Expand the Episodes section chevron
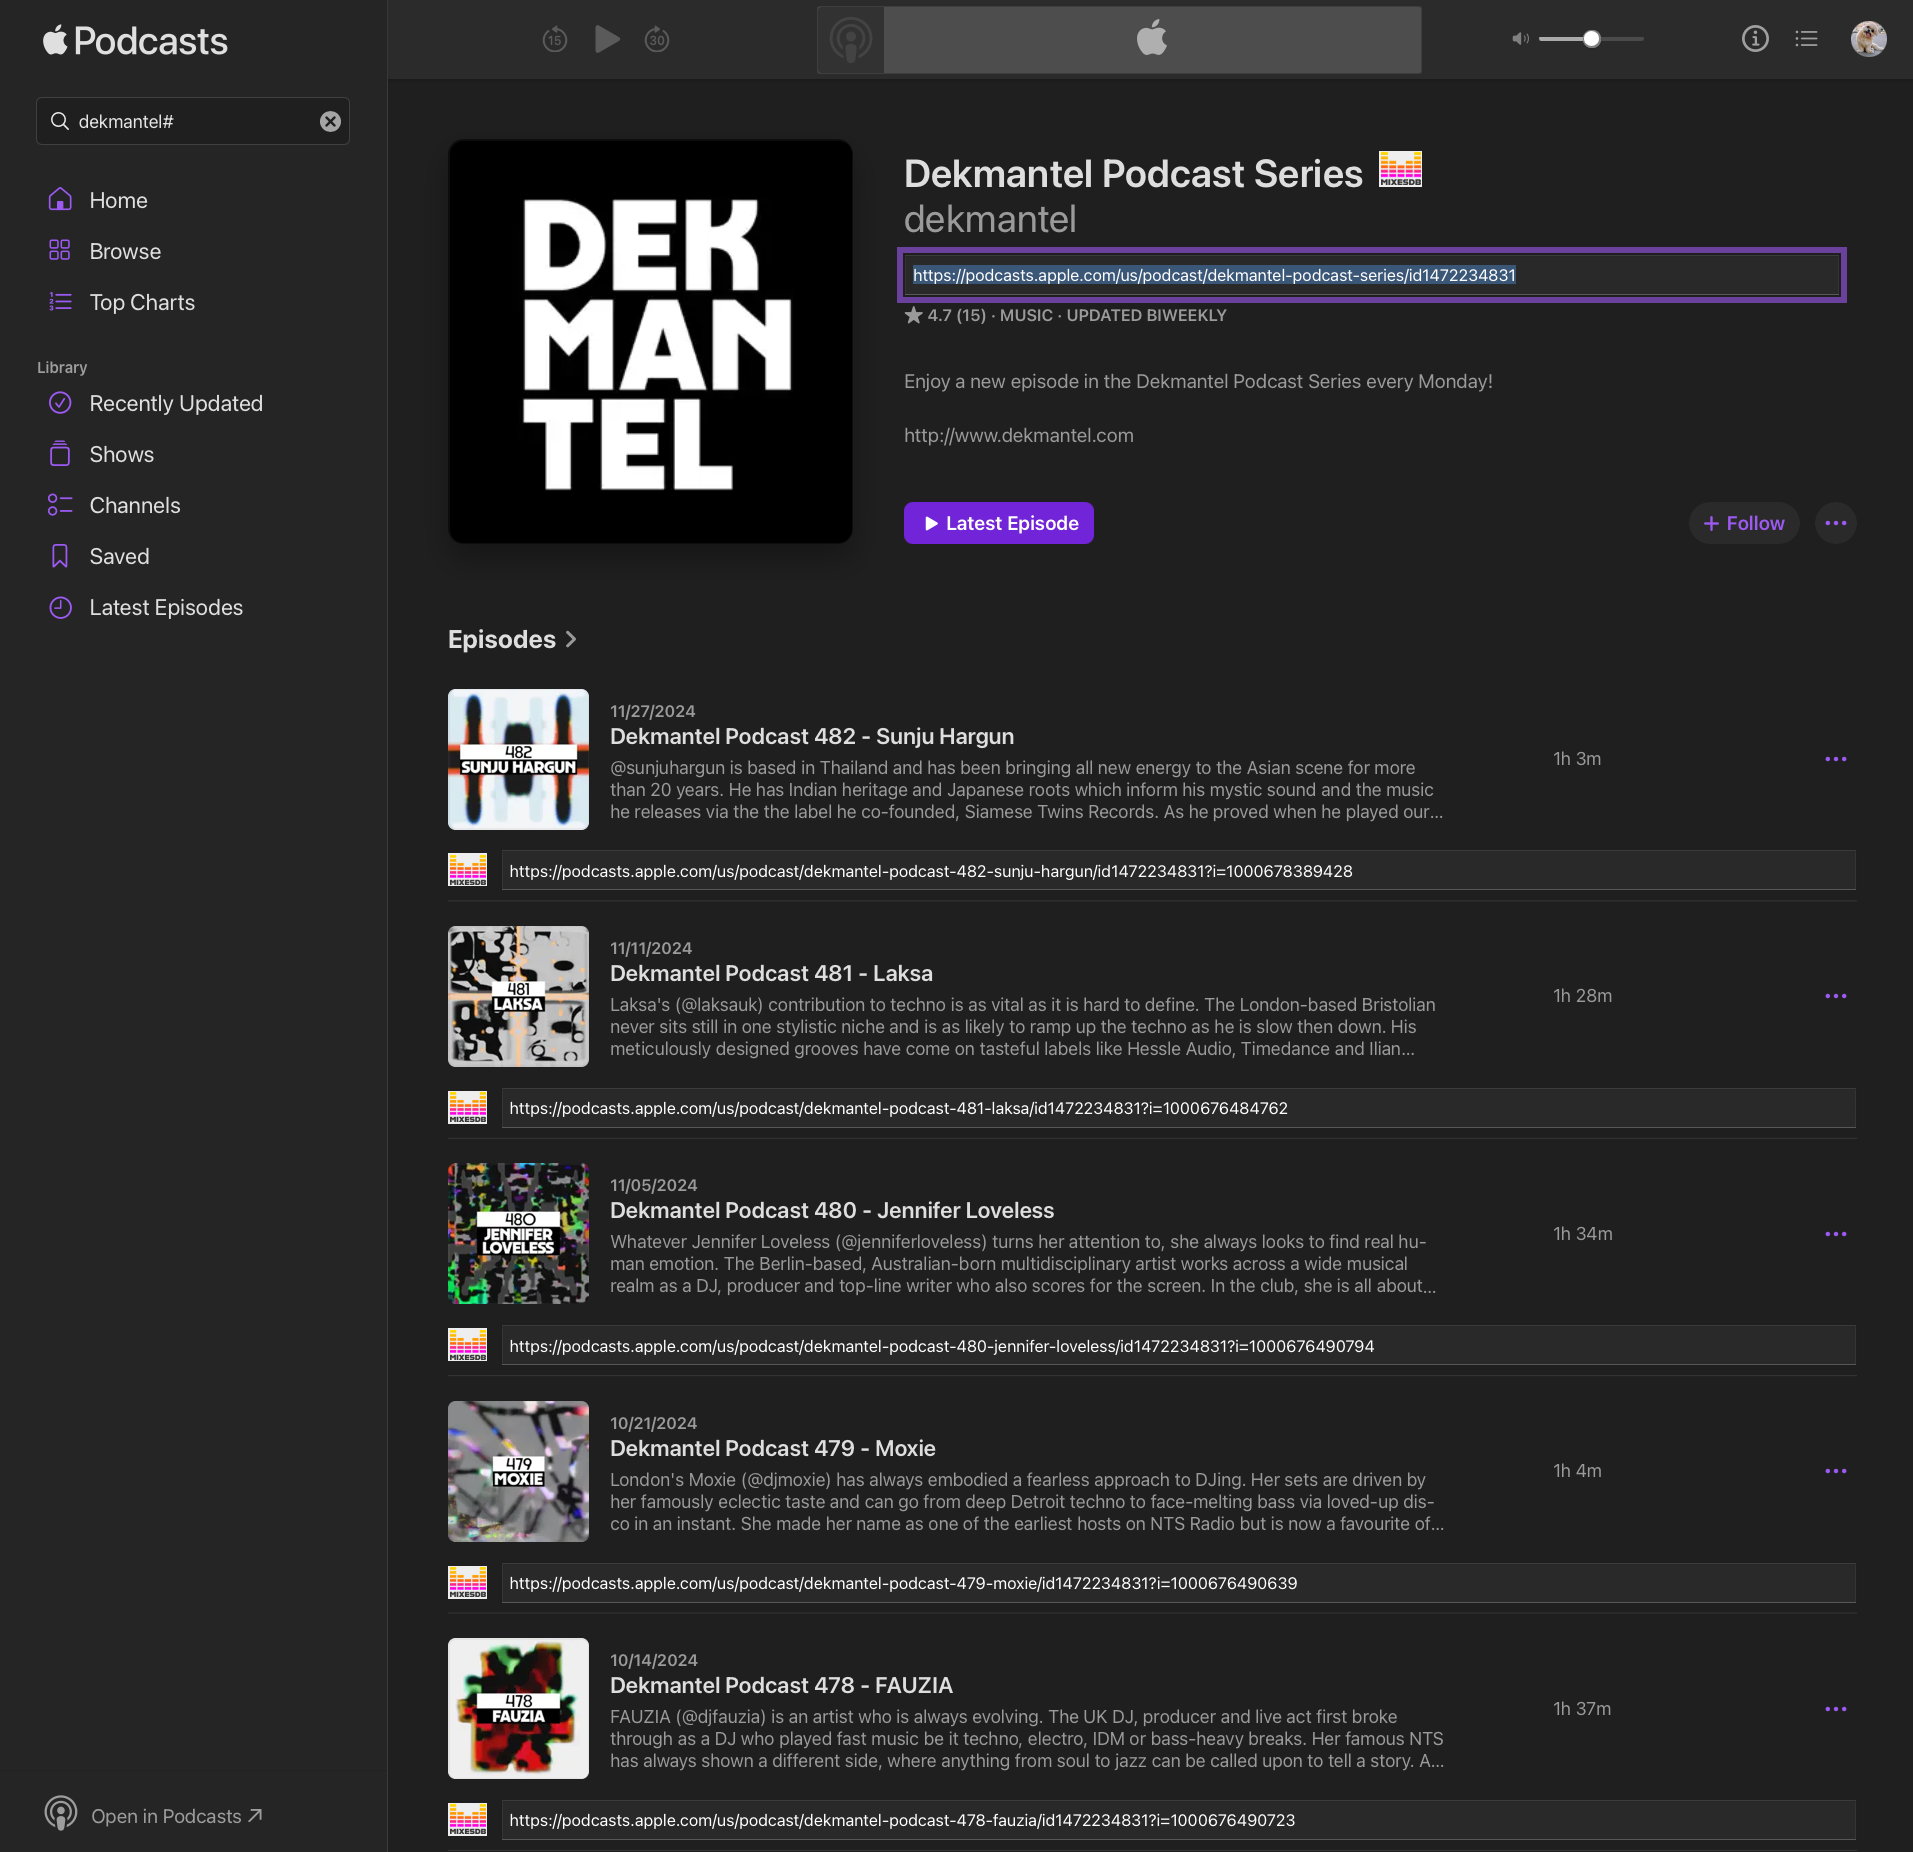 [x=571, y=639]
